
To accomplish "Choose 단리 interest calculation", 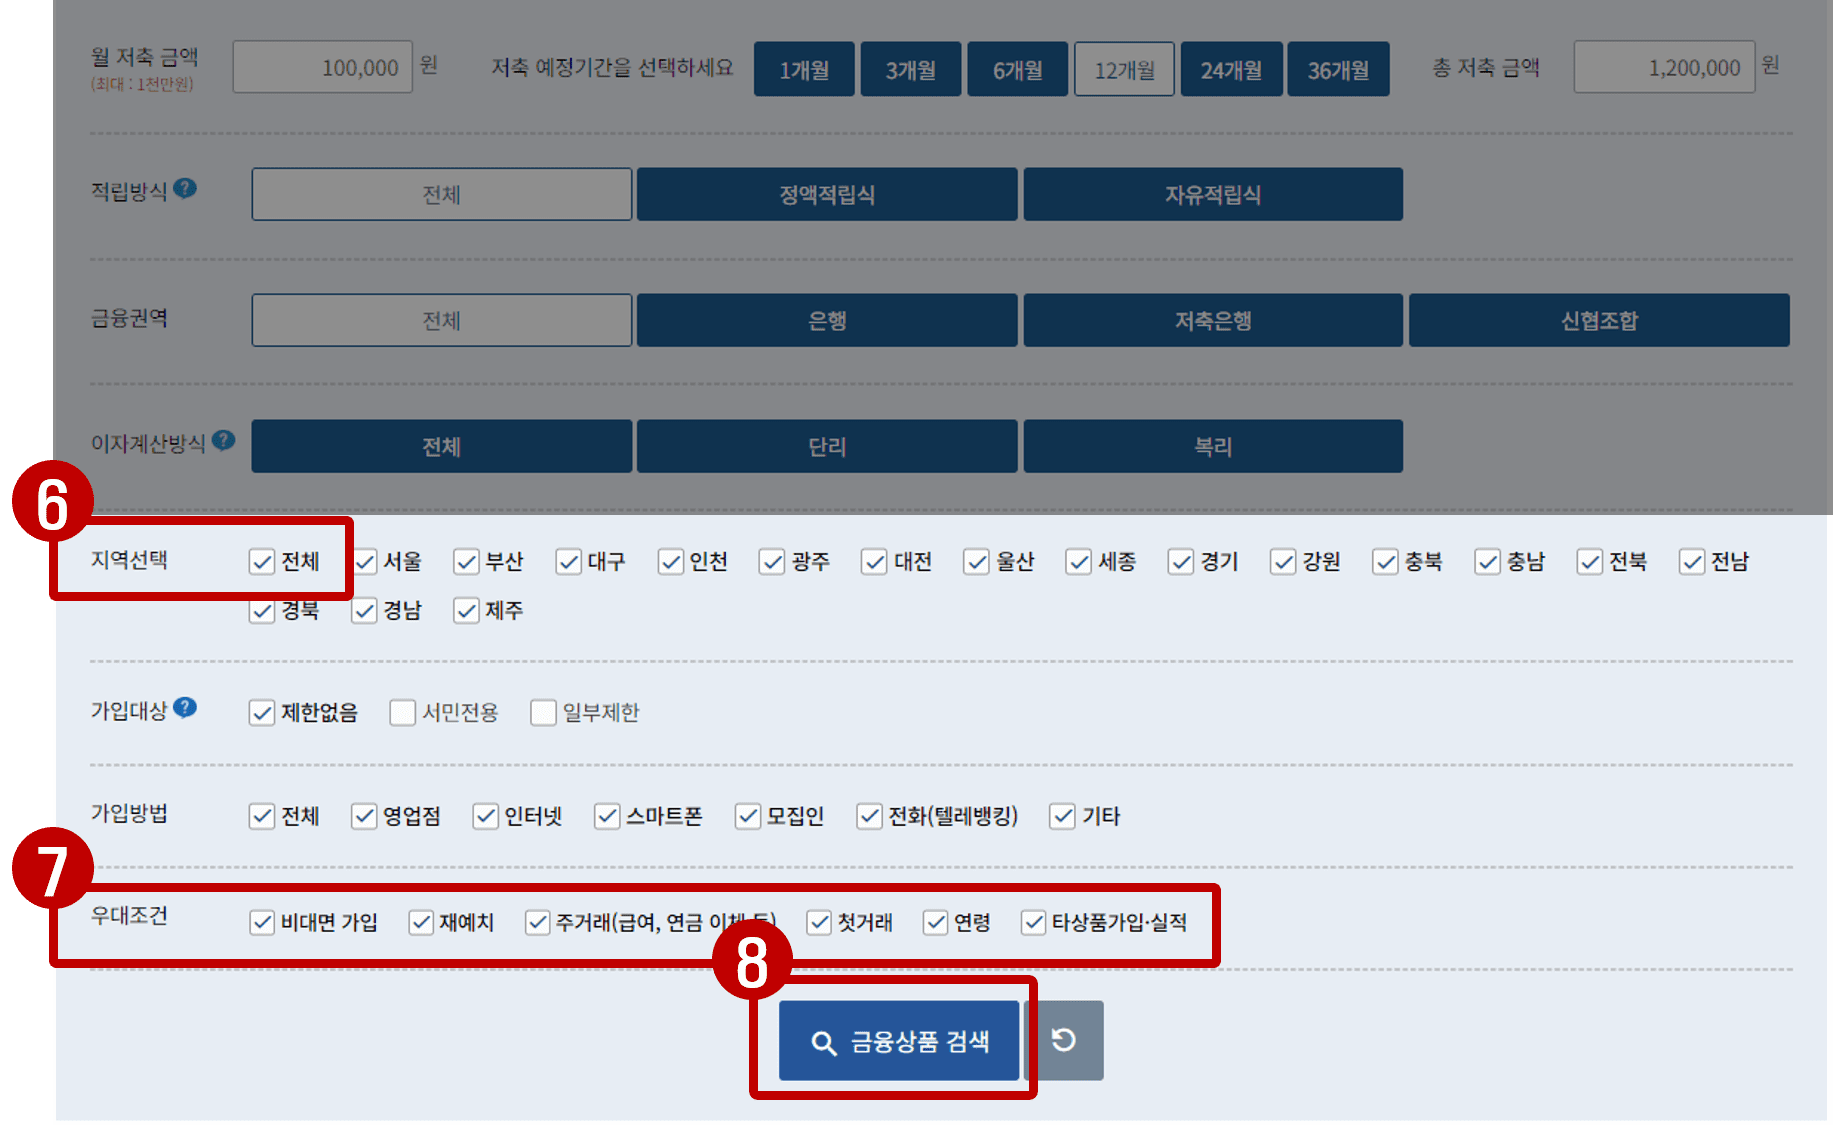I will click(x=827, y=446).
